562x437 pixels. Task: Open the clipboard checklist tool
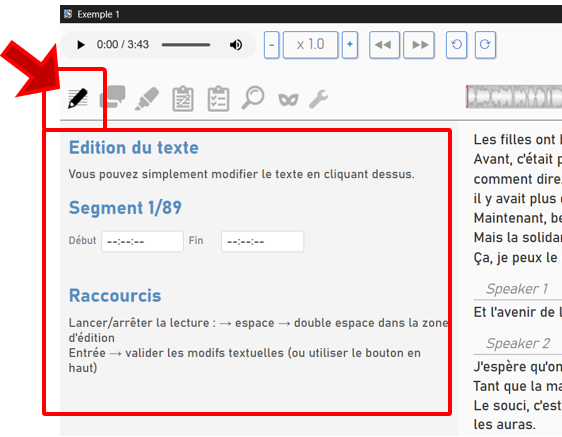(x=218, y=99)
